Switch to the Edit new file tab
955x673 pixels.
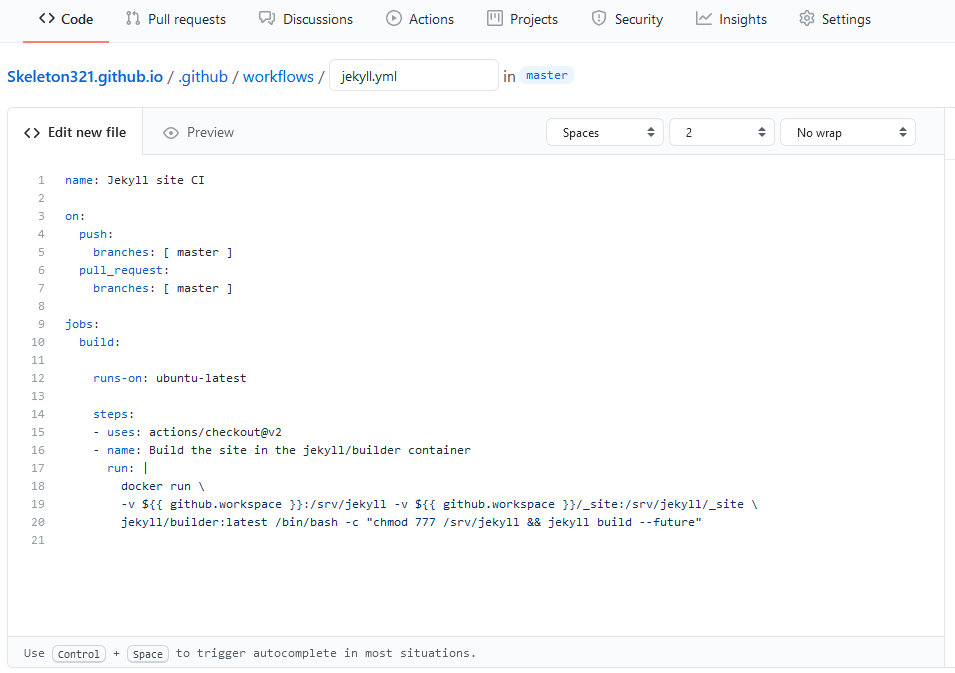(x=75, y=133)
